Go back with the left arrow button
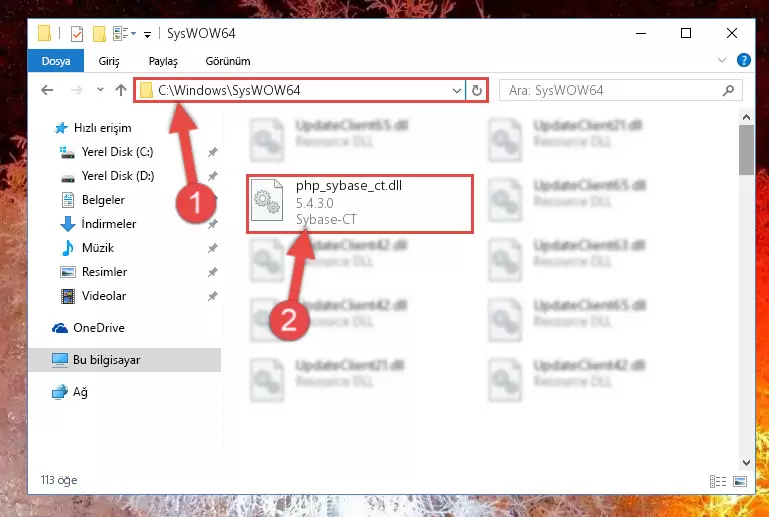This screenshot has height=517, width=769. pos(47,90)
